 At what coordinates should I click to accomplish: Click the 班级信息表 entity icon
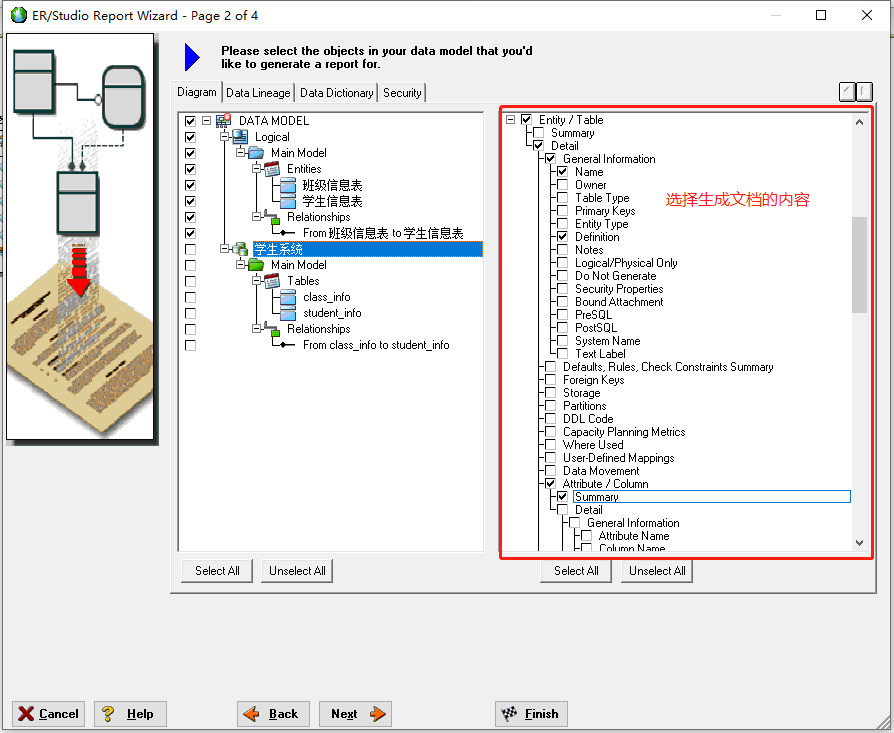288,185
